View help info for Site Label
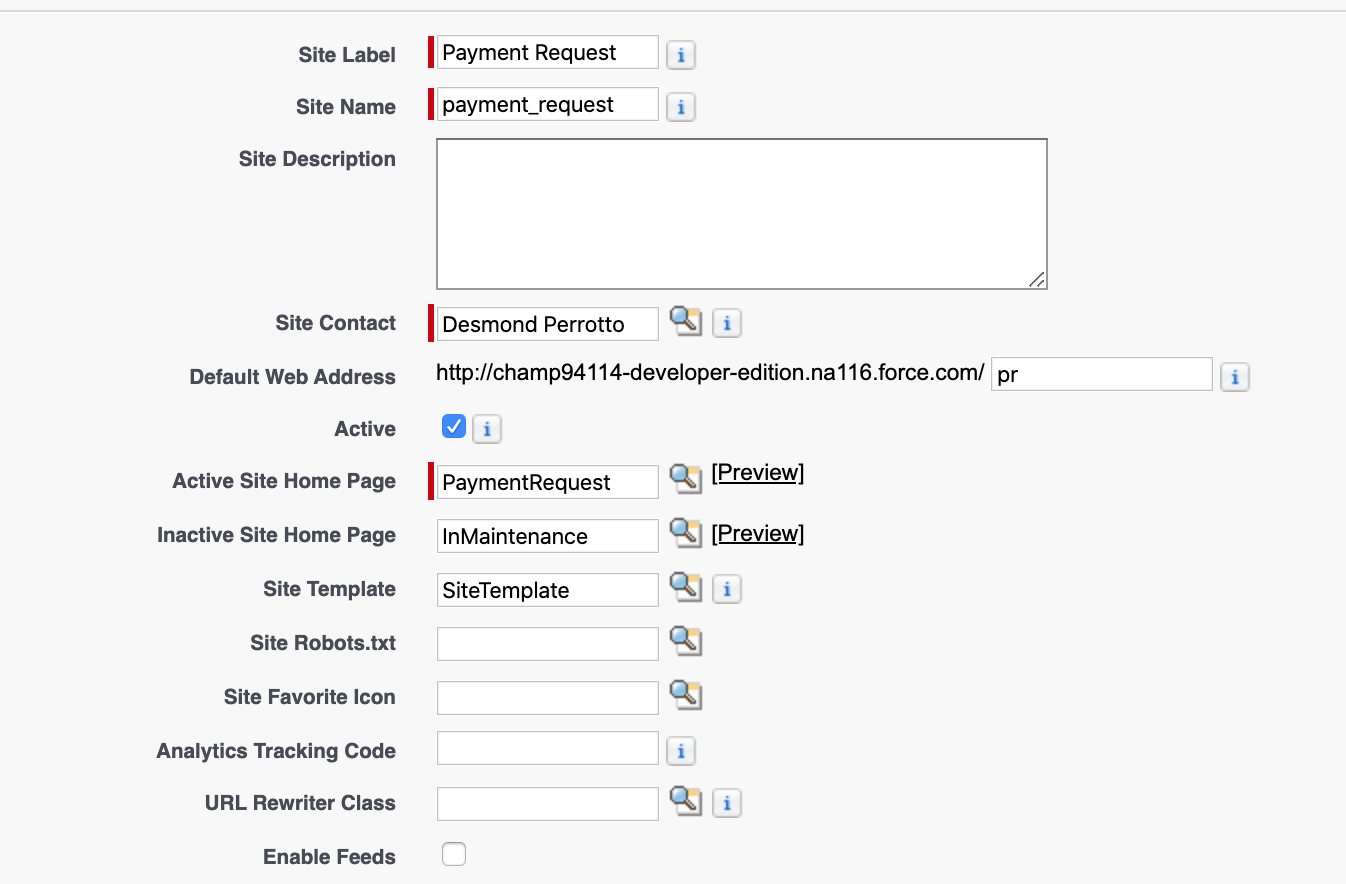The height and width of the screenshot is (884, 1346). (x=681, y=55)
